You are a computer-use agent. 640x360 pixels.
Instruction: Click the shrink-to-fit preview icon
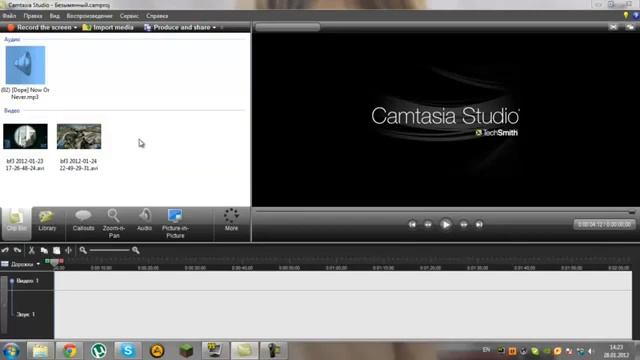[x=613, y=27]
